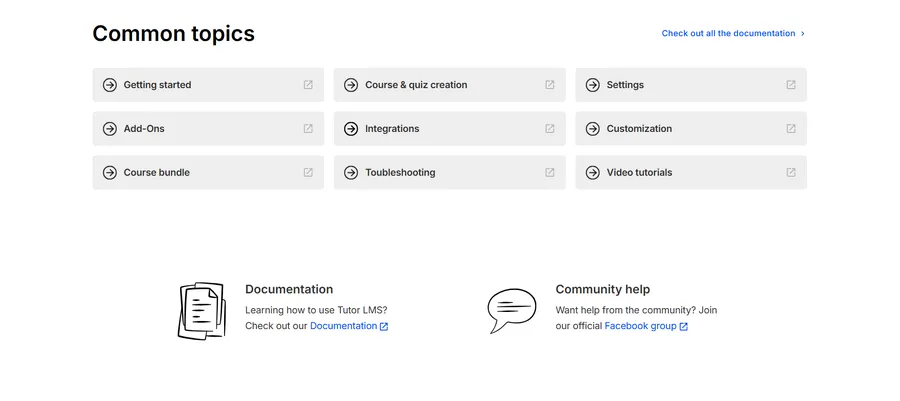Click text Want help from the community? Join
Image resolution: width=900 pixels, height=401 pixels.
click(636, 310)
